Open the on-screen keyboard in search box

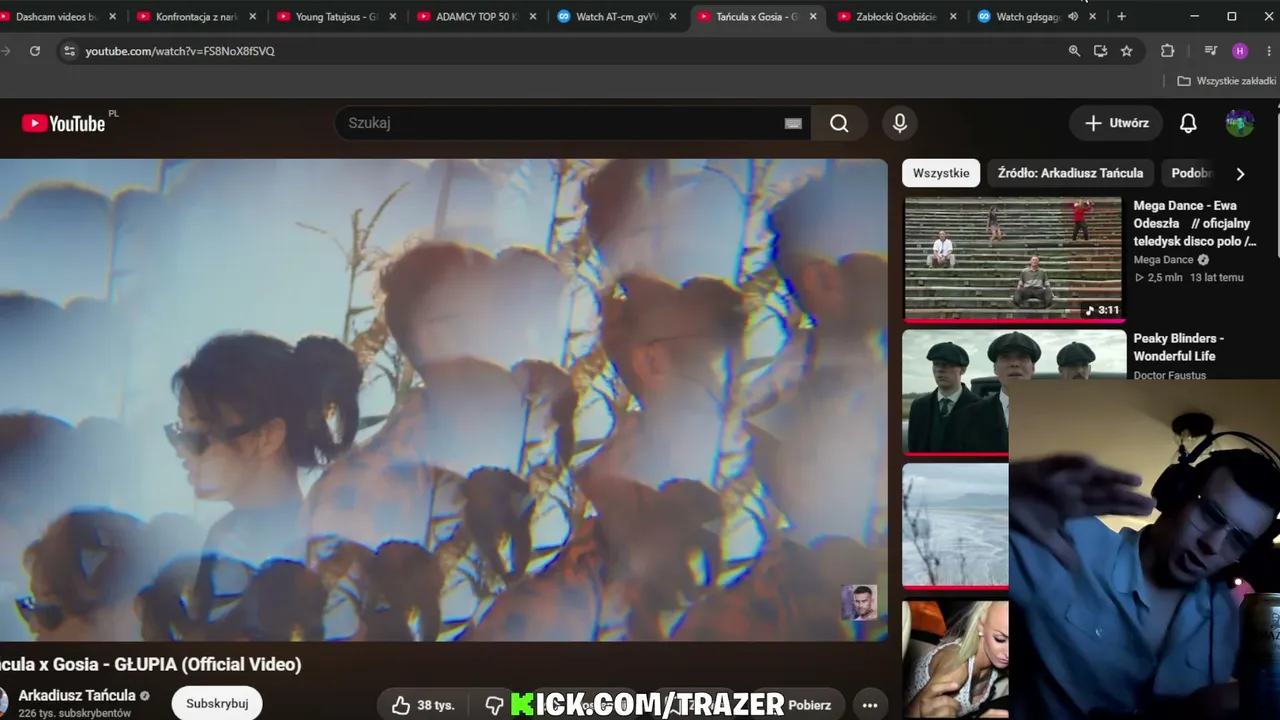click(x=793, y=123)
